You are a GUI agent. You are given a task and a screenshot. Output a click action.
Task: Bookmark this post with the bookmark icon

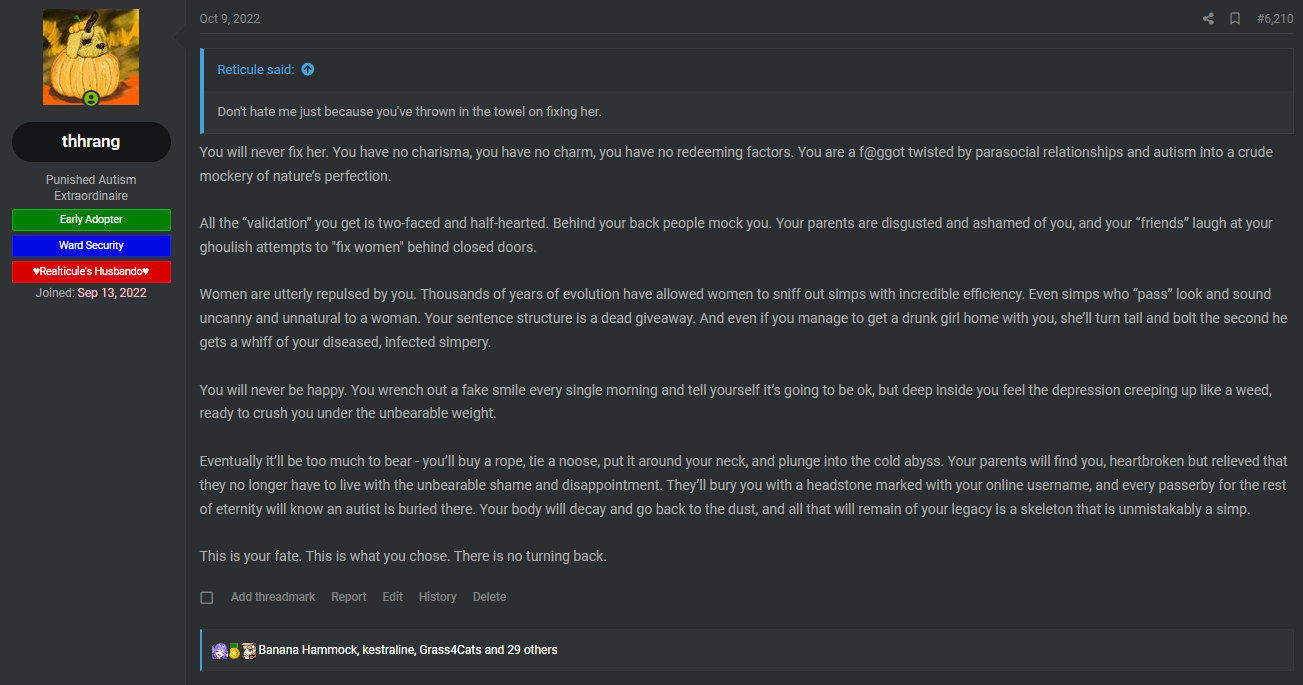[1235, 19]
